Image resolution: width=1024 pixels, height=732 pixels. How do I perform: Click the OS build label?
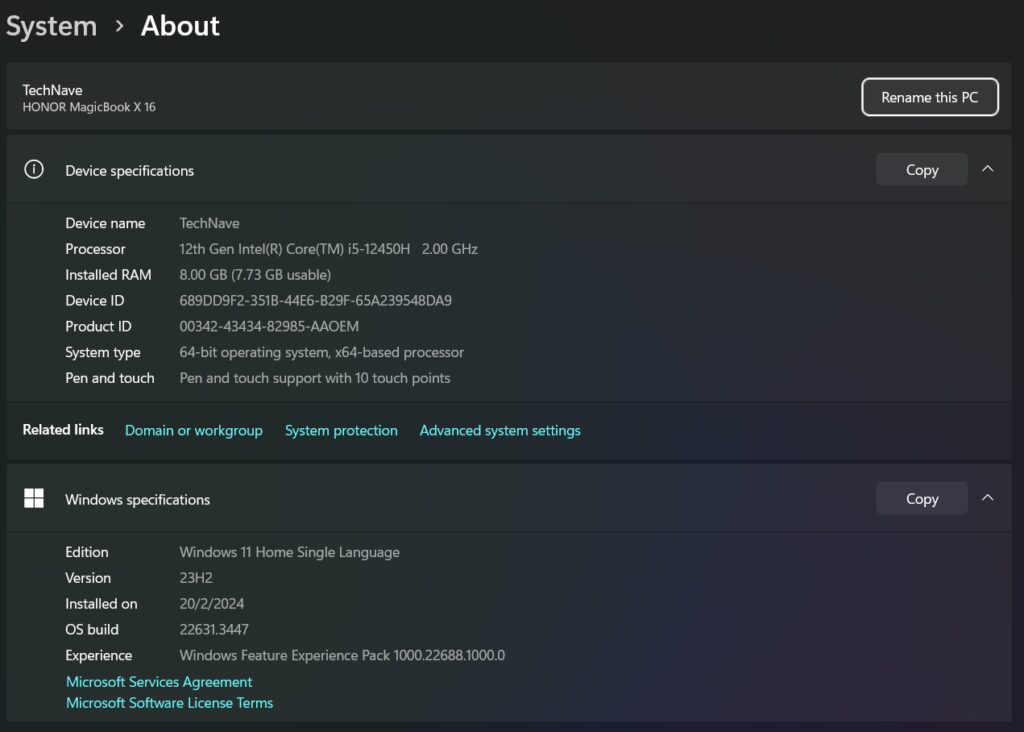pos(91,629)
